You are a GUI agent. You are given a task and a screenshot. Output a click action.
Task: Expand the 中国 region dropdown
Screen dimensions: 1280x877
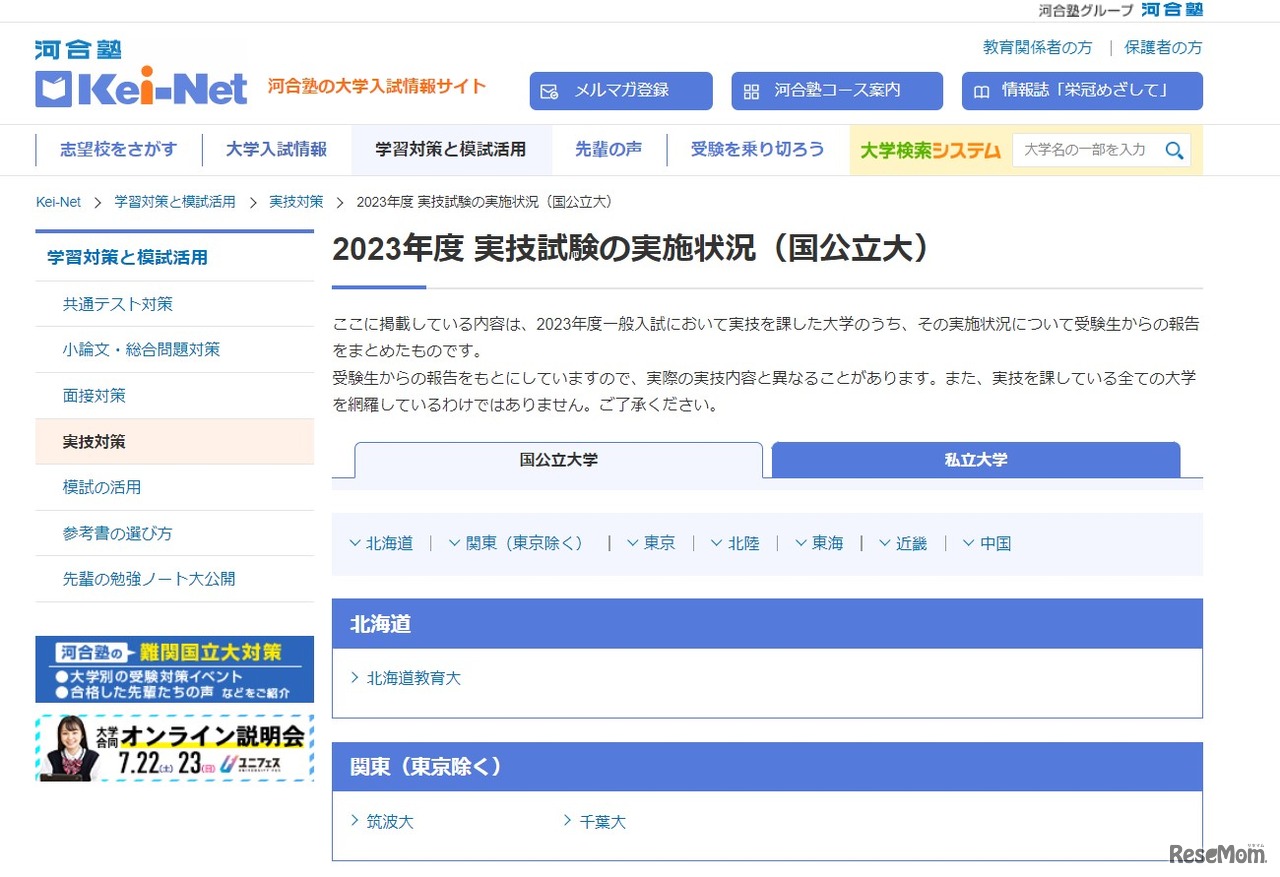coord(987,543)
